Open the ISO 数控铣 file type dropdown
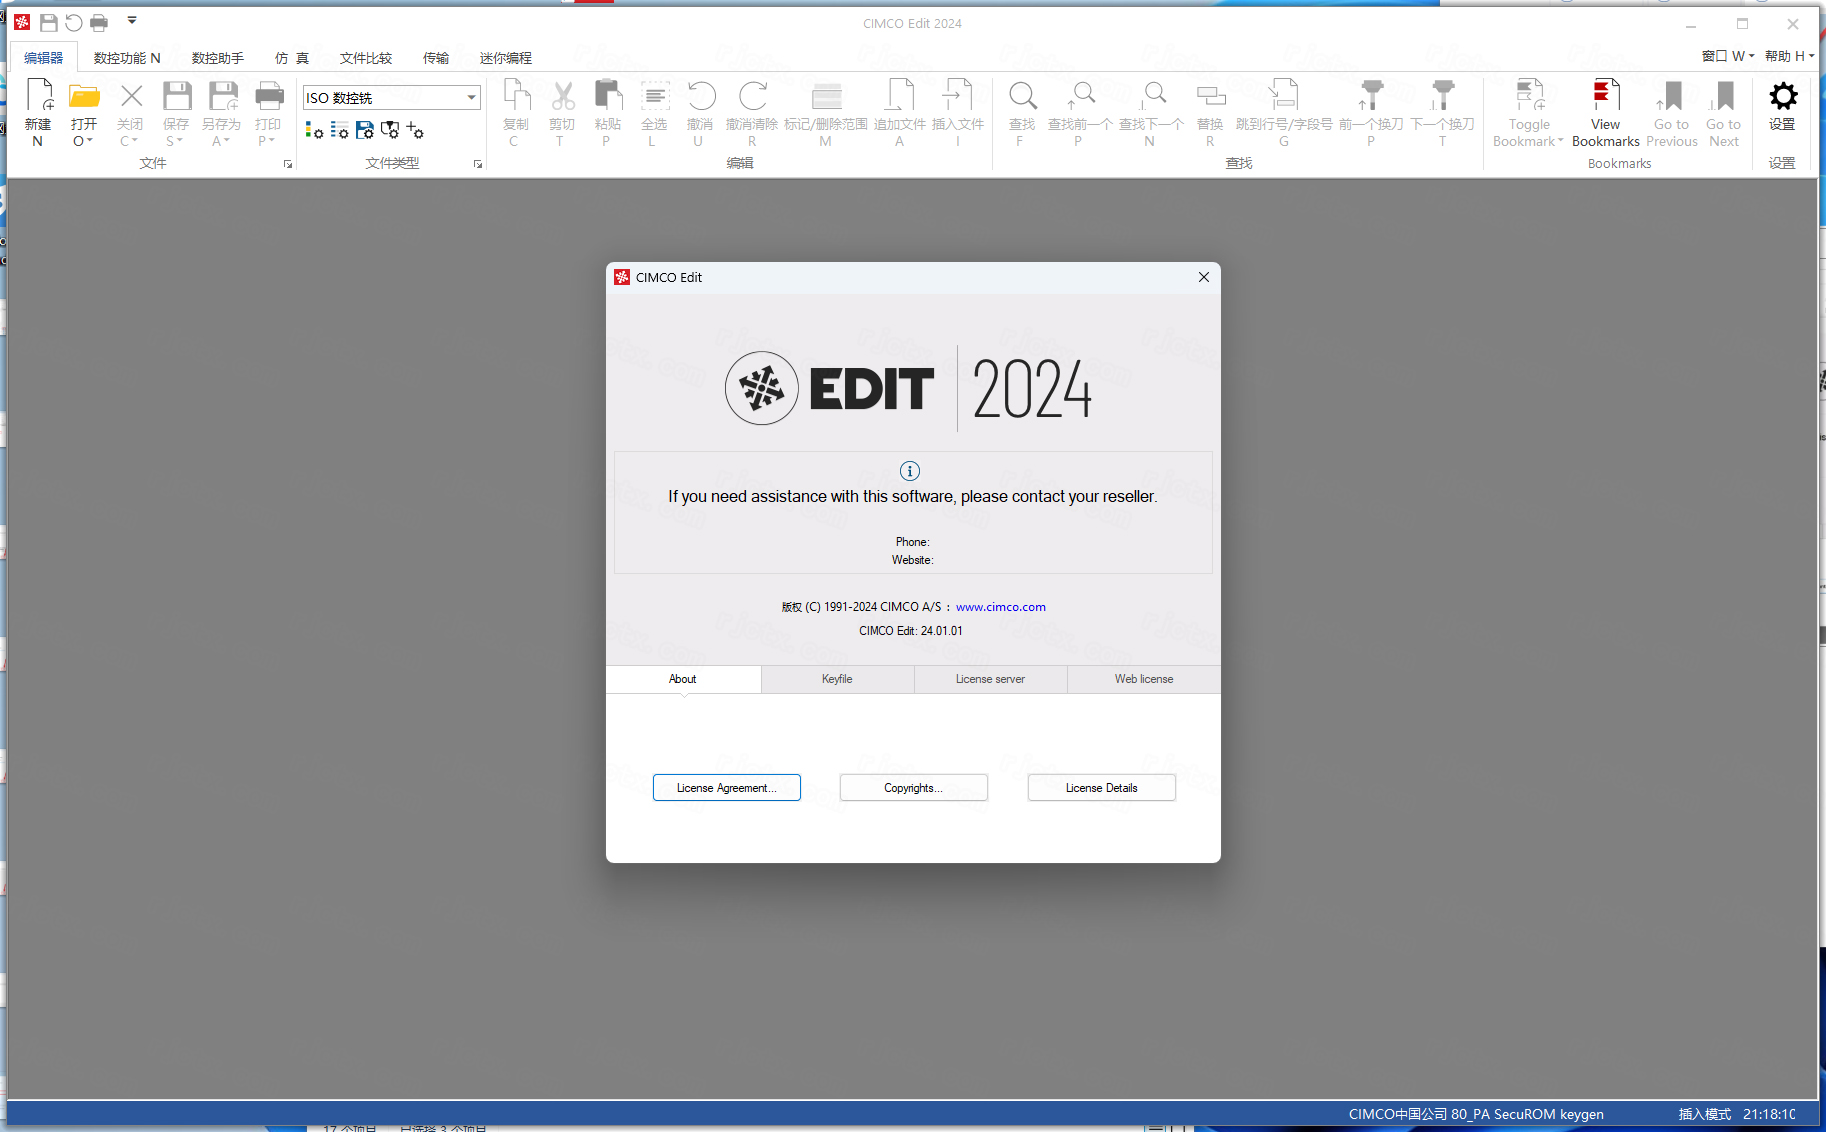Image resolution: width=1826 pixels, height=1132 pixels. pos(471,97)
